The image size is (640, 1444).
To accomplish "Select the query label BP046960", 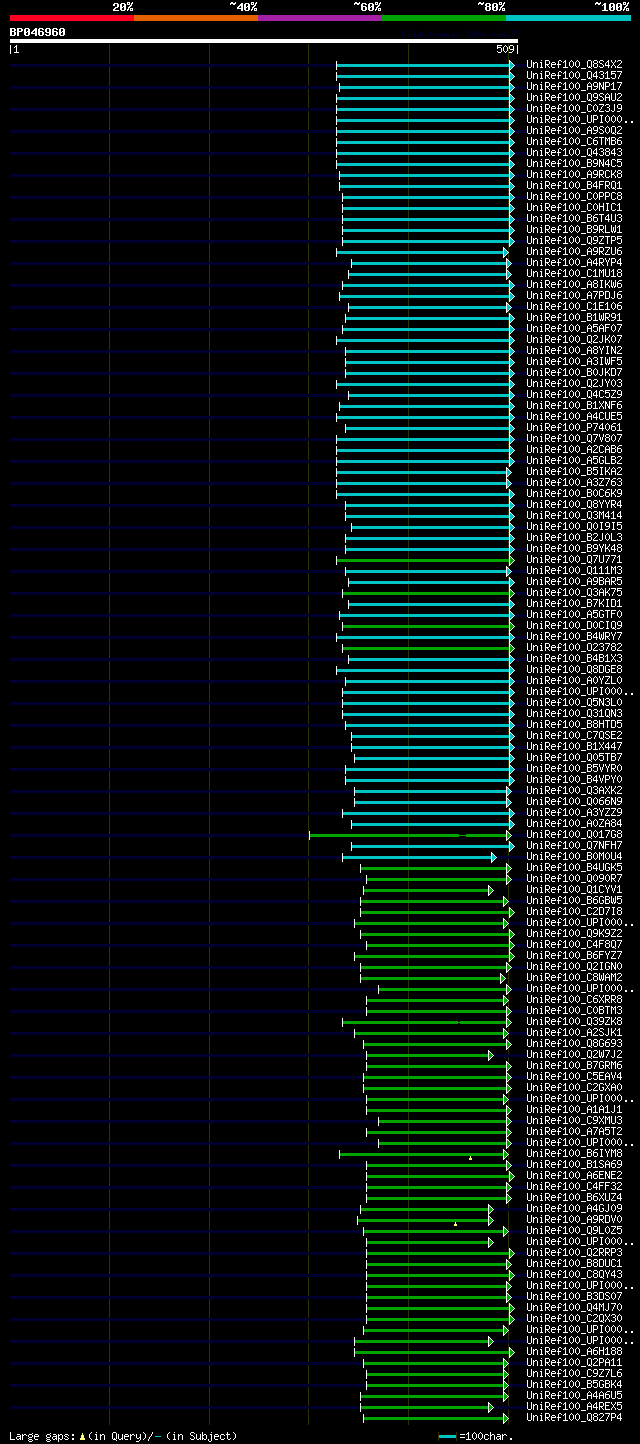I will [38, 32].
